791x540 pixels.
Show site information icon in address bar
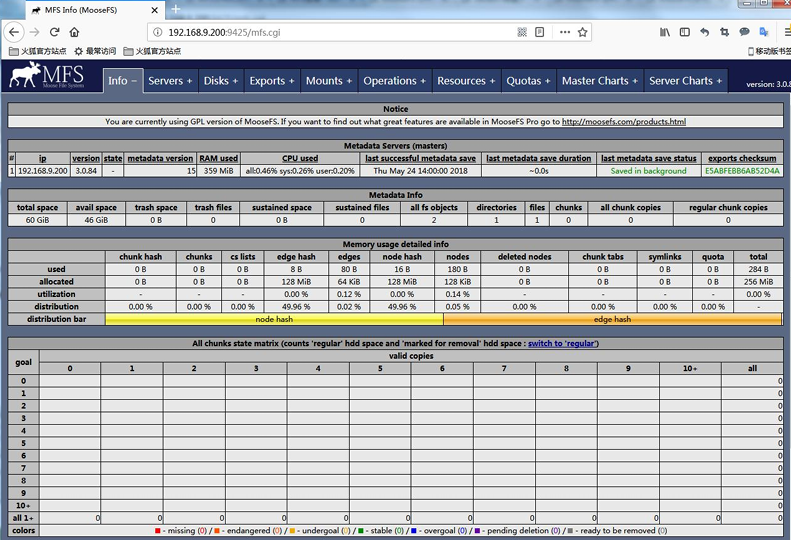click(157, 32)
